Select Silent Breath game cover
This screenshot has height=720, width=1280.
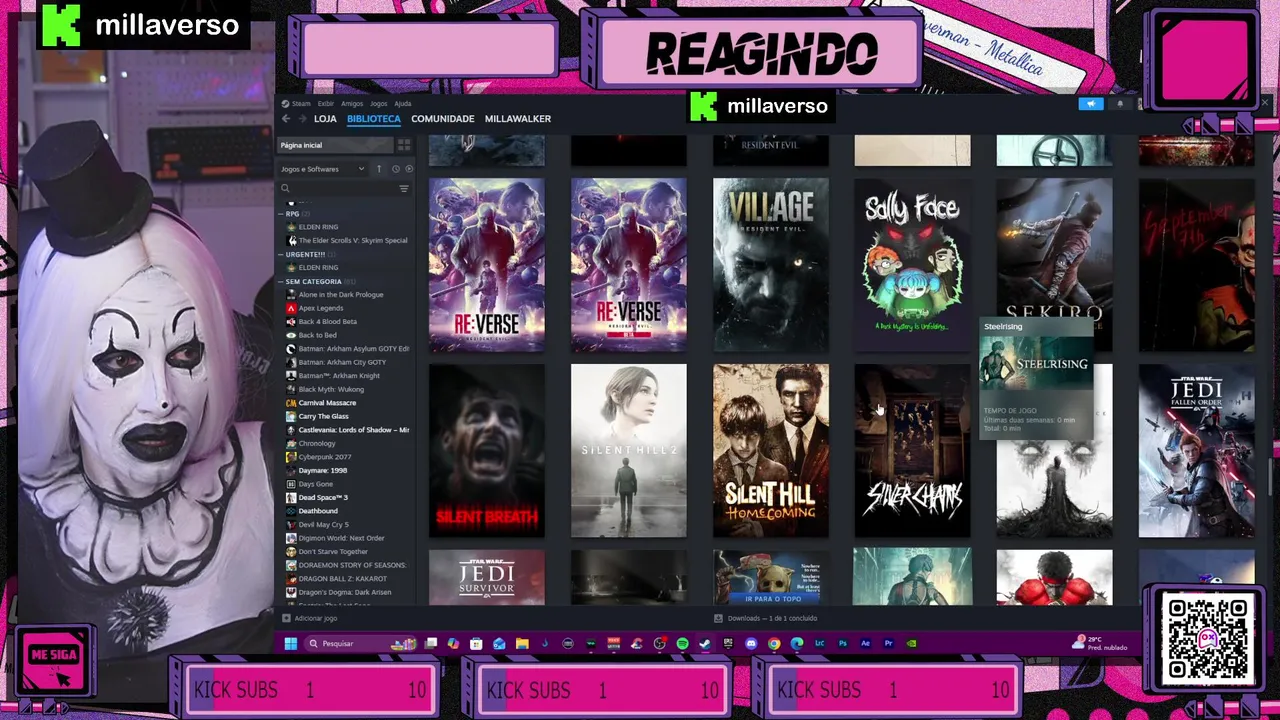[487, 451]
